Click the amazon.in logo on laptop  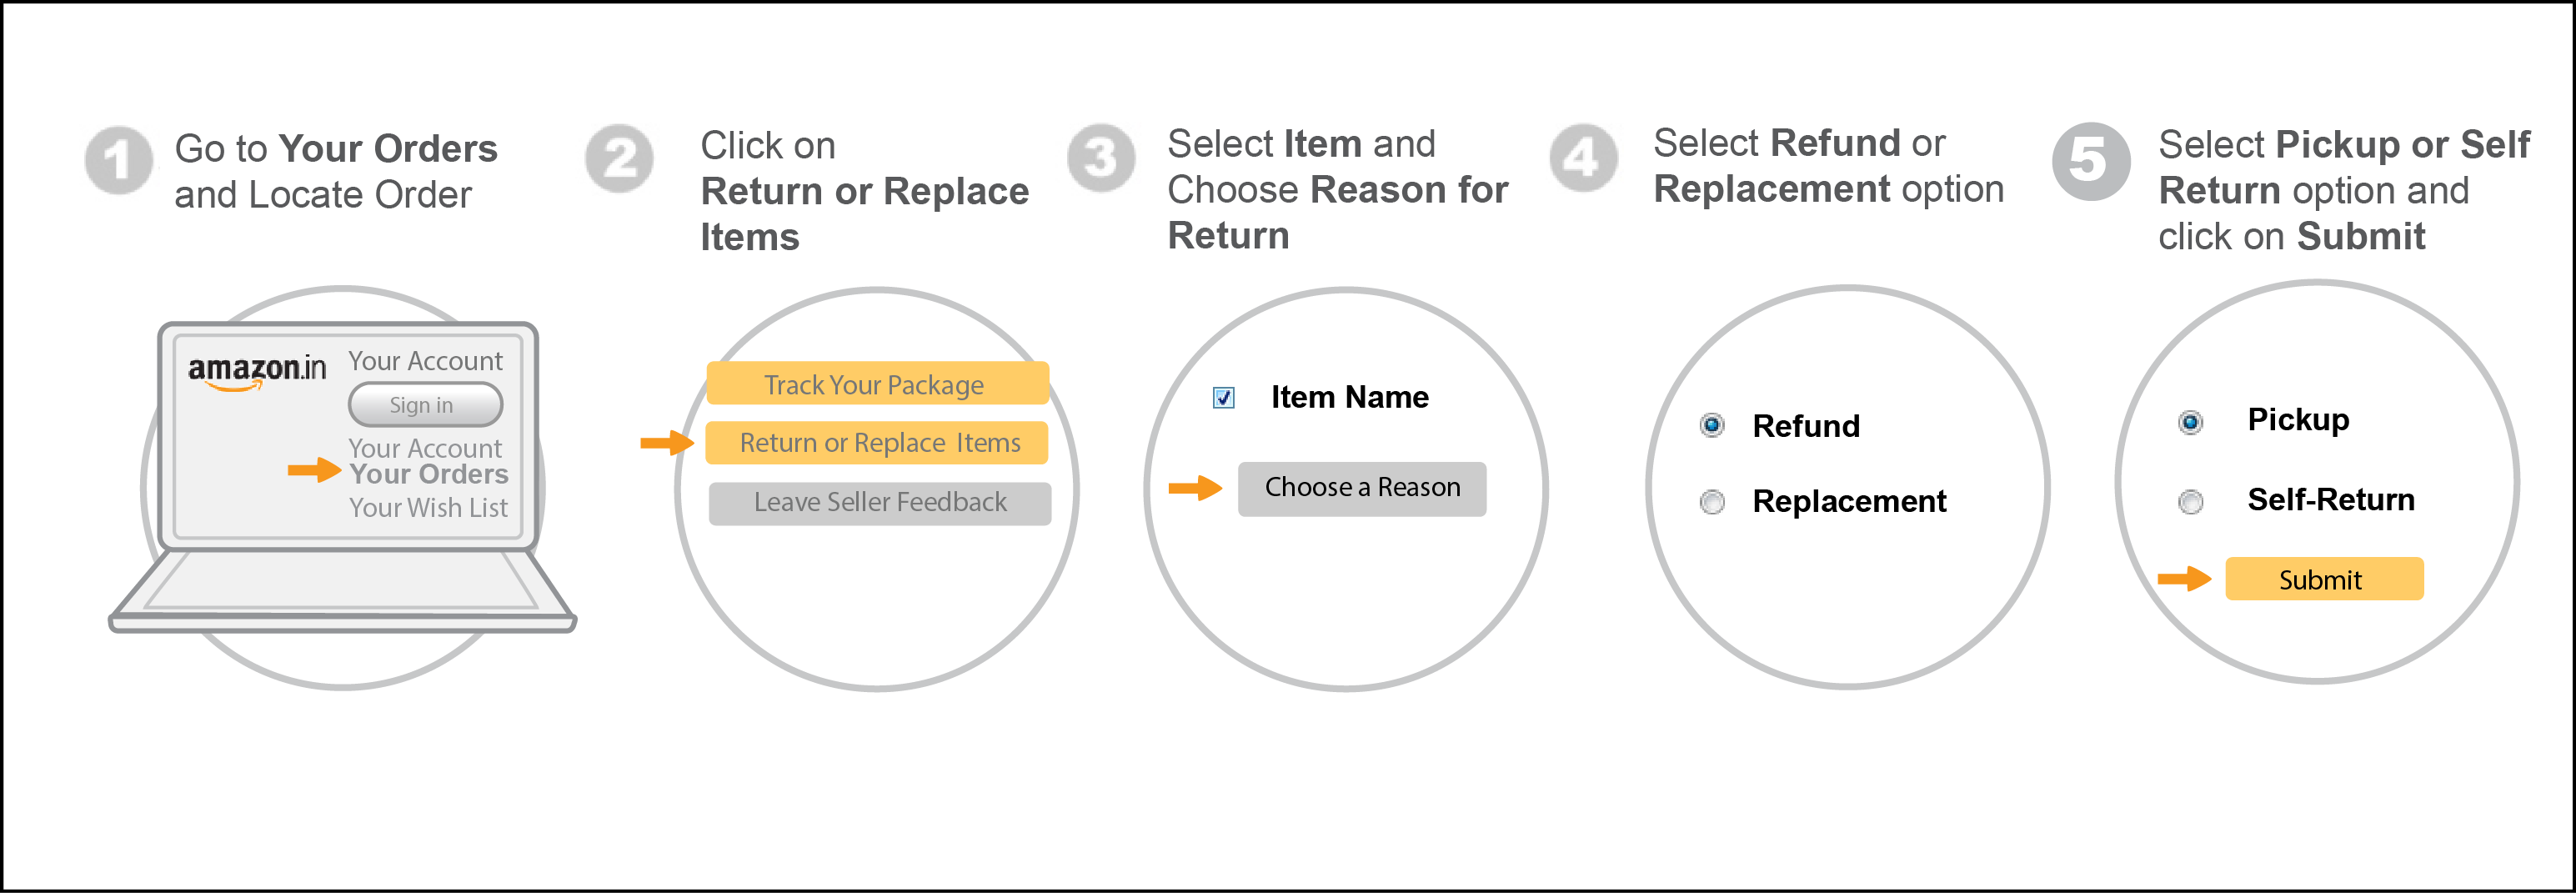[x=257, y=370]
